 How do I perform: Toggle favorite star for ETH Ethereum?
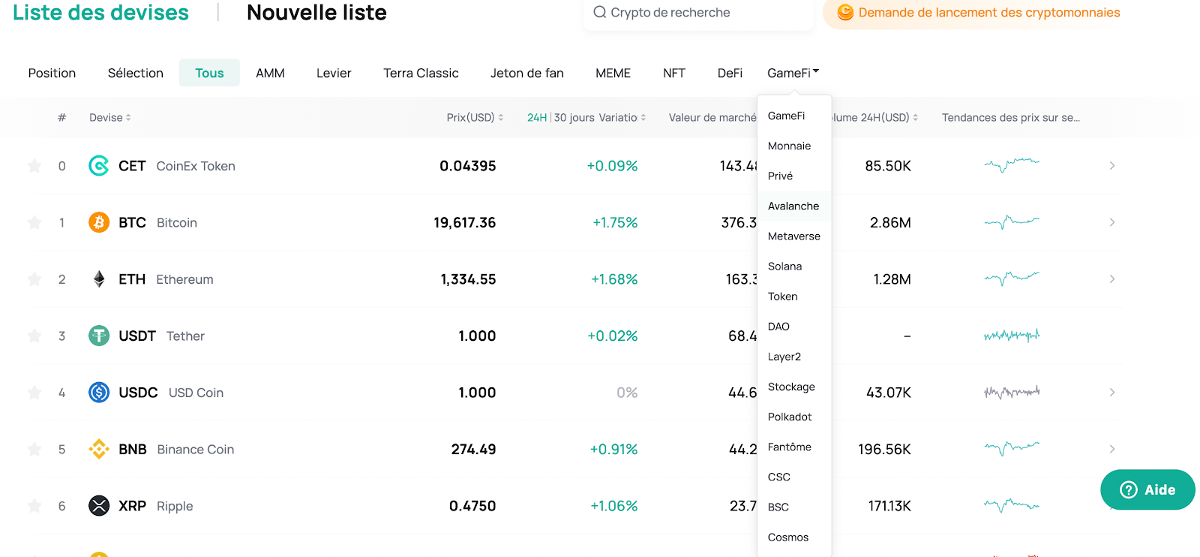34,279
